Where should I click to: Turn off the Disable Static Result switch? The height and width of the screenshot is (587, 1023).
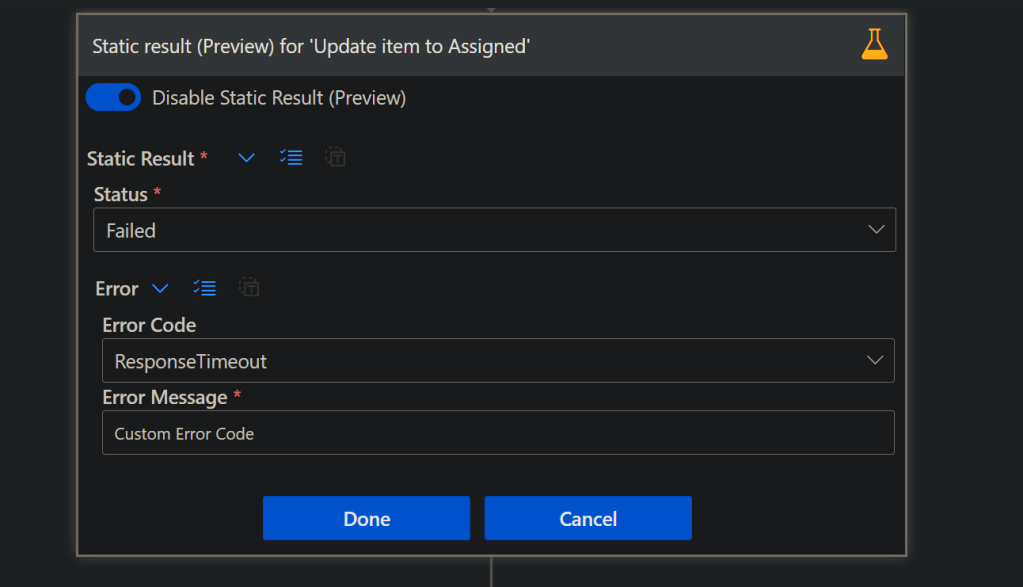[x=113, y=97]
